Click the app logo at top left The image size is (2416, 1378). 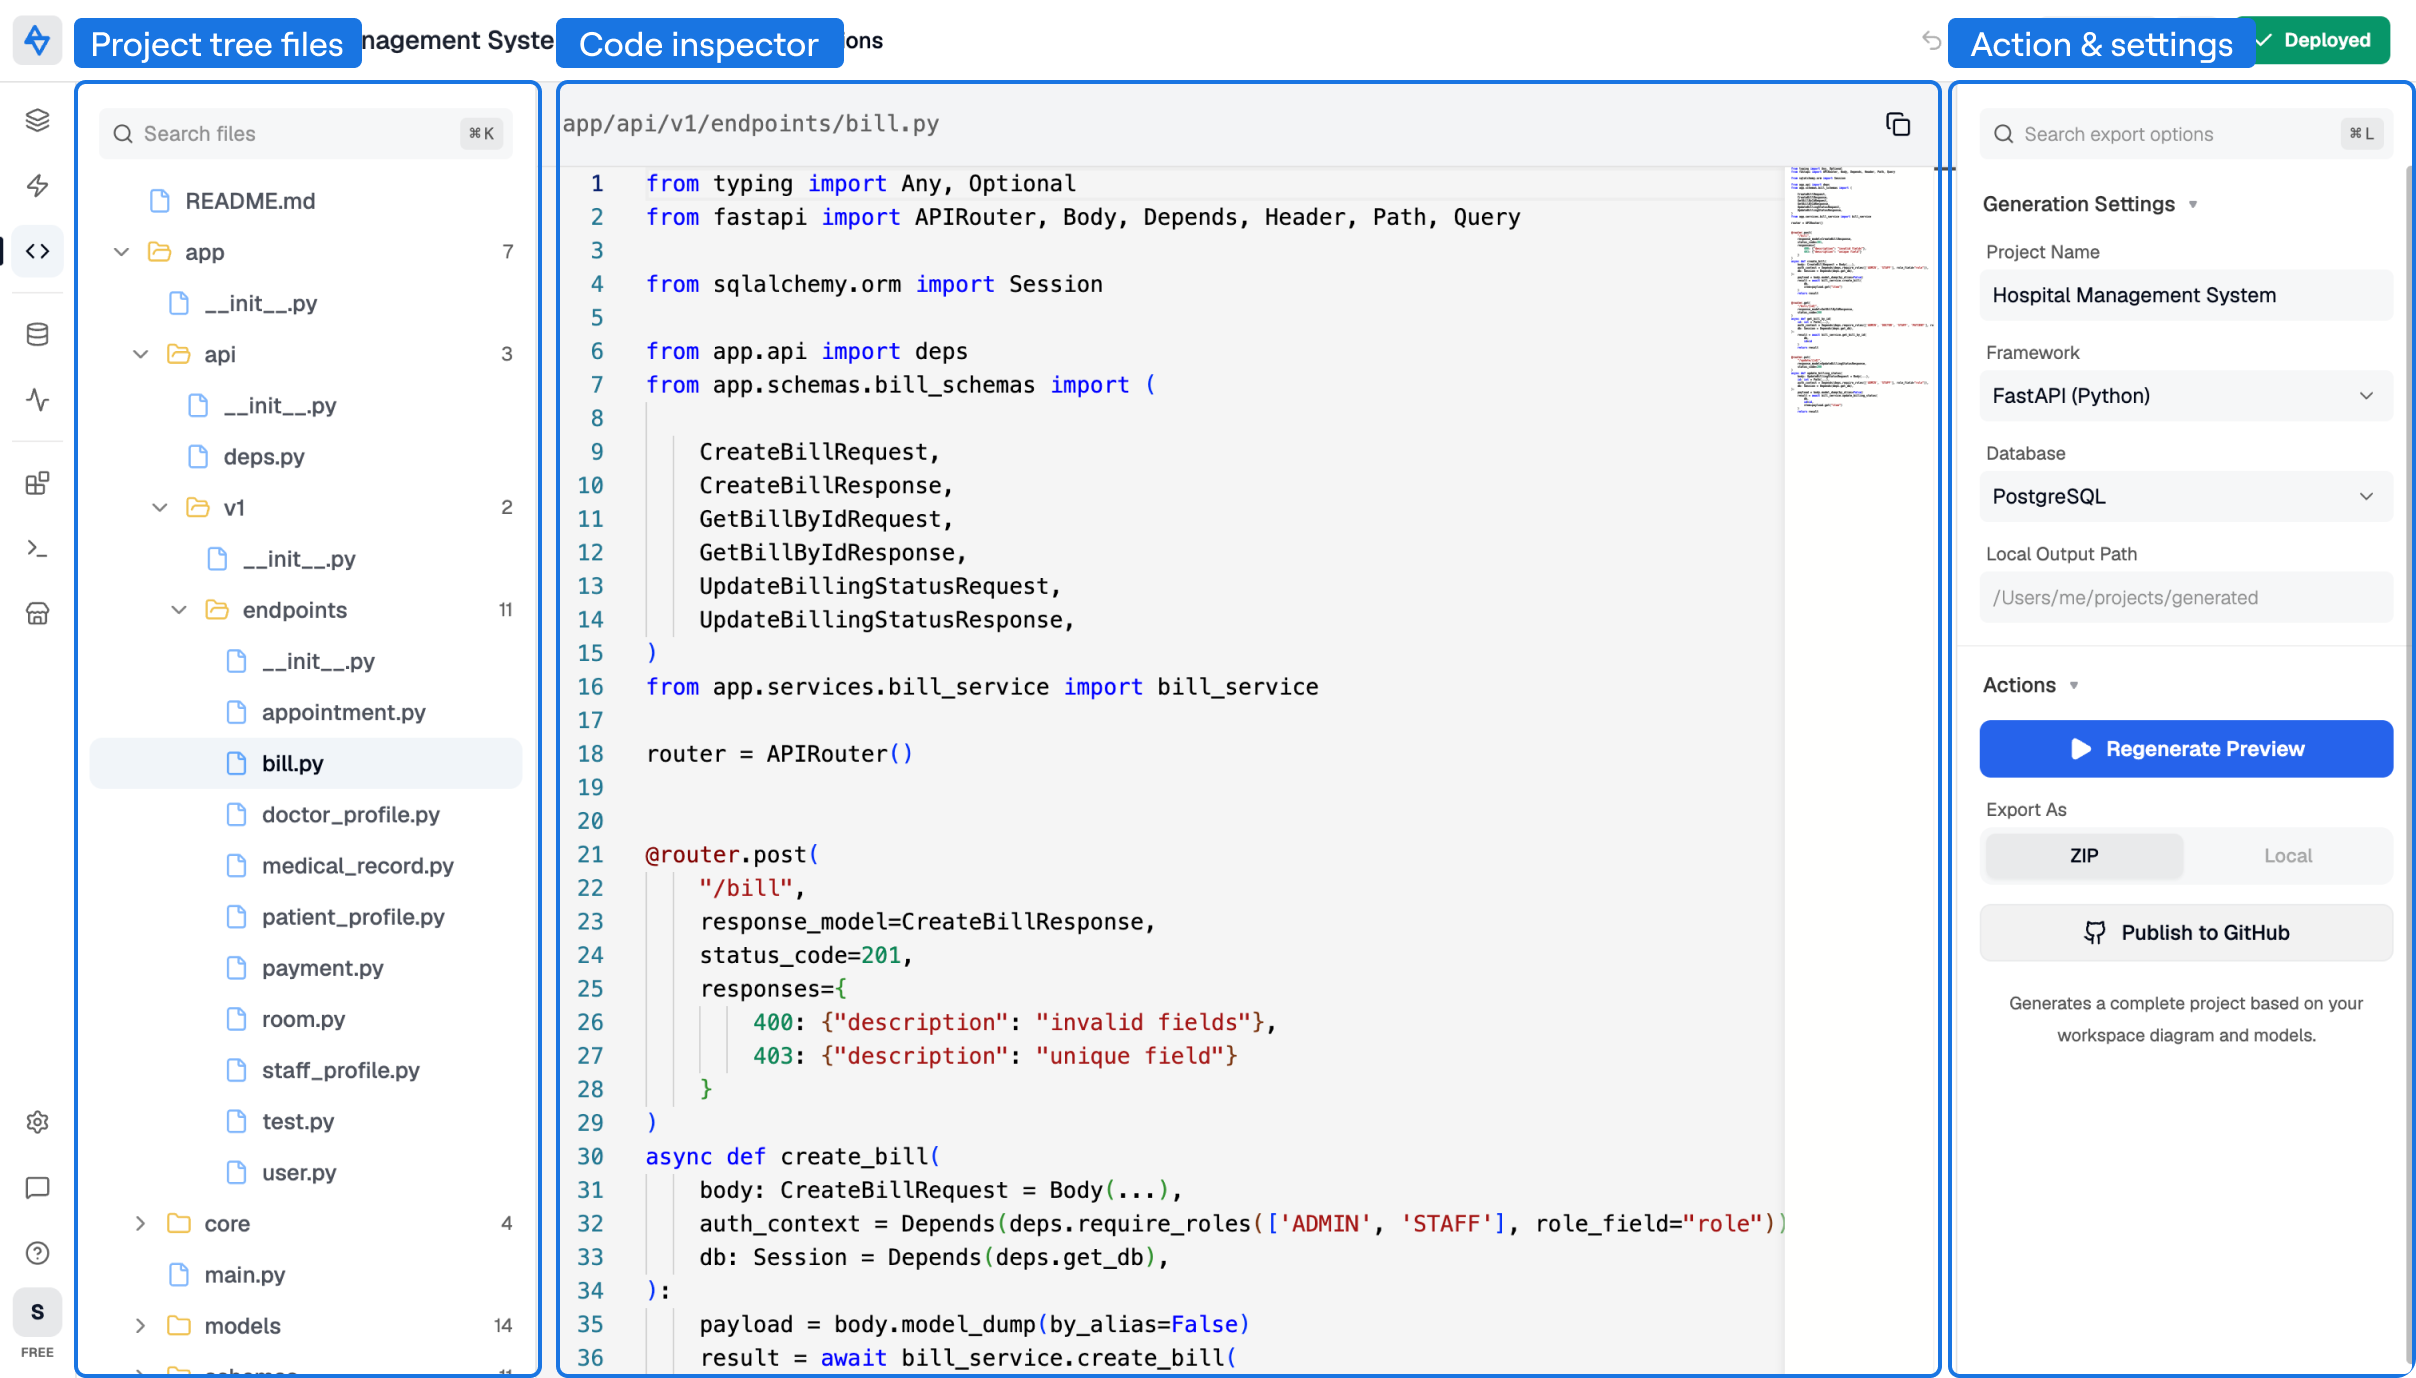37,40
